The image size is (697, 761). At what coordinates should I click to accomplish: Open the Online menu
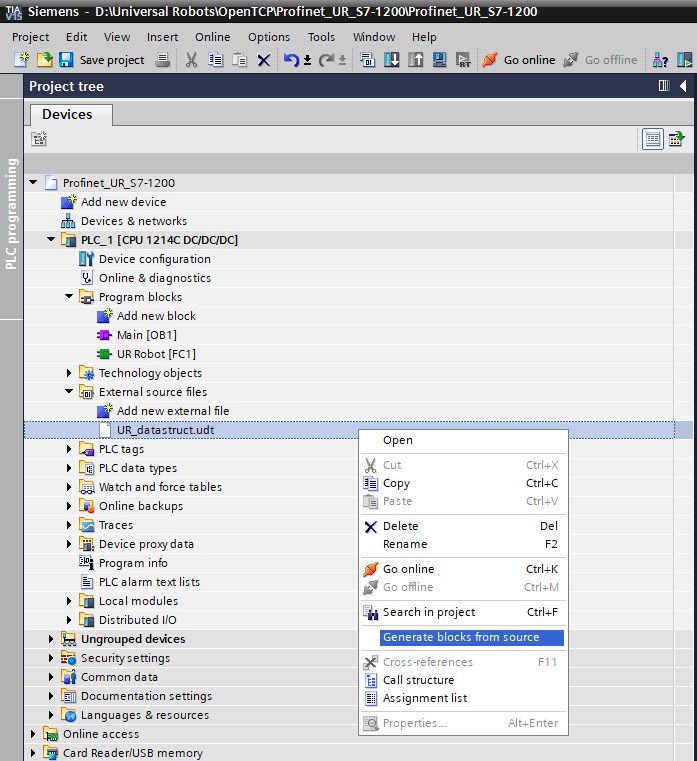click(213, 37)
